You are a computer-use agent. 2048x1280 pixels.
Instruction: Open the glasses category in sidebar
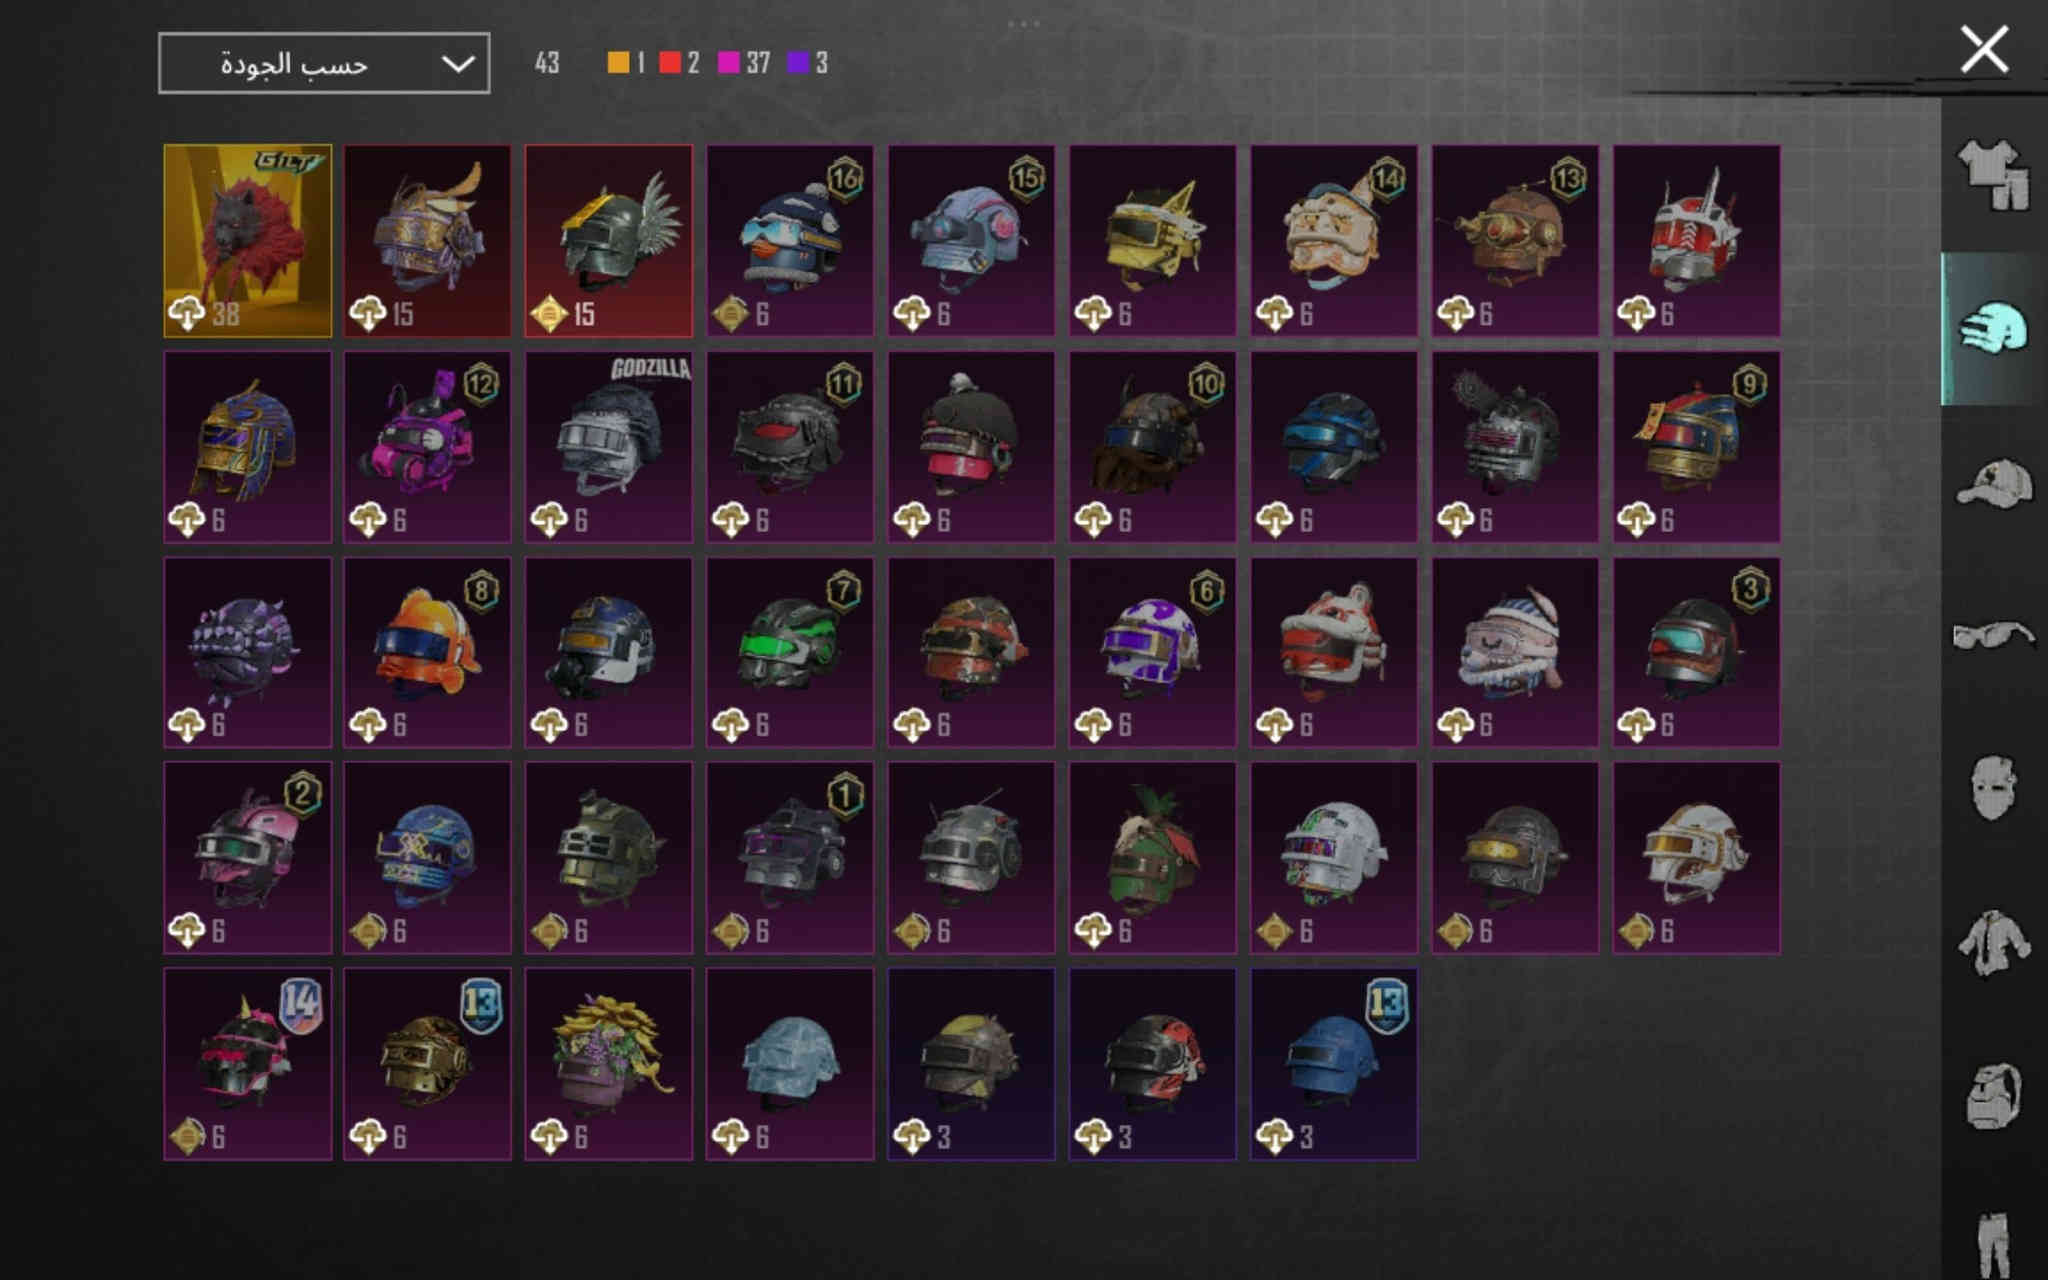coord(1994,635)
